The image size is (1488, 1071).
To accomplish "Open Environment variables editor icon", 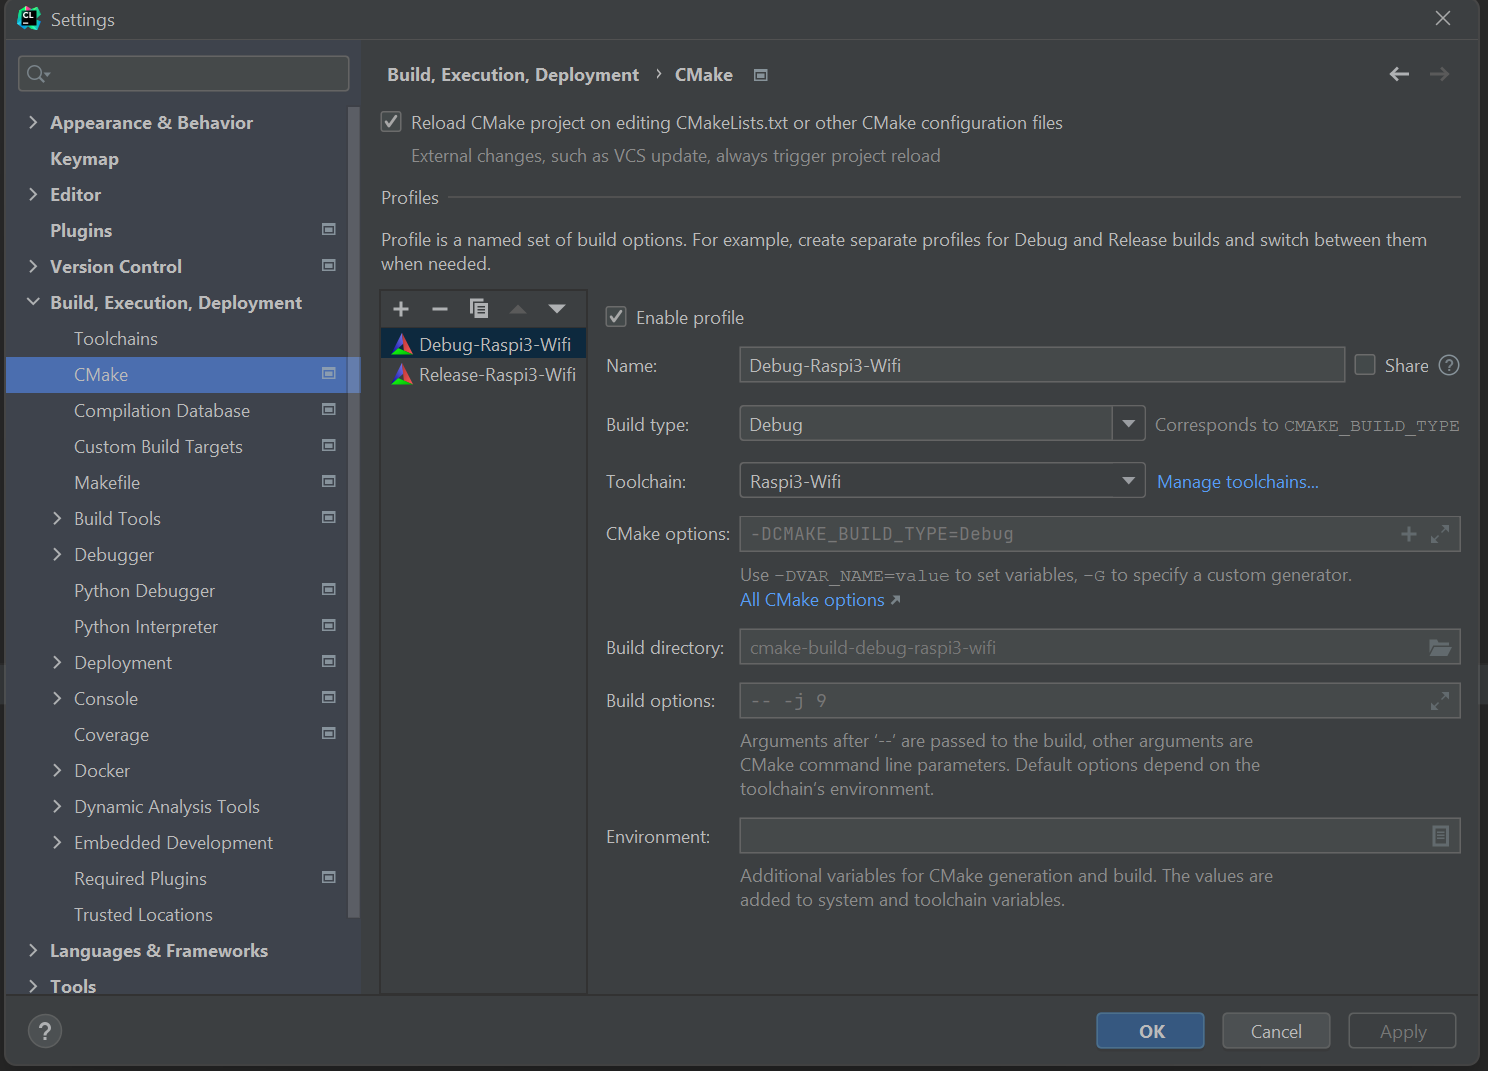I will tap(1440, 836).
